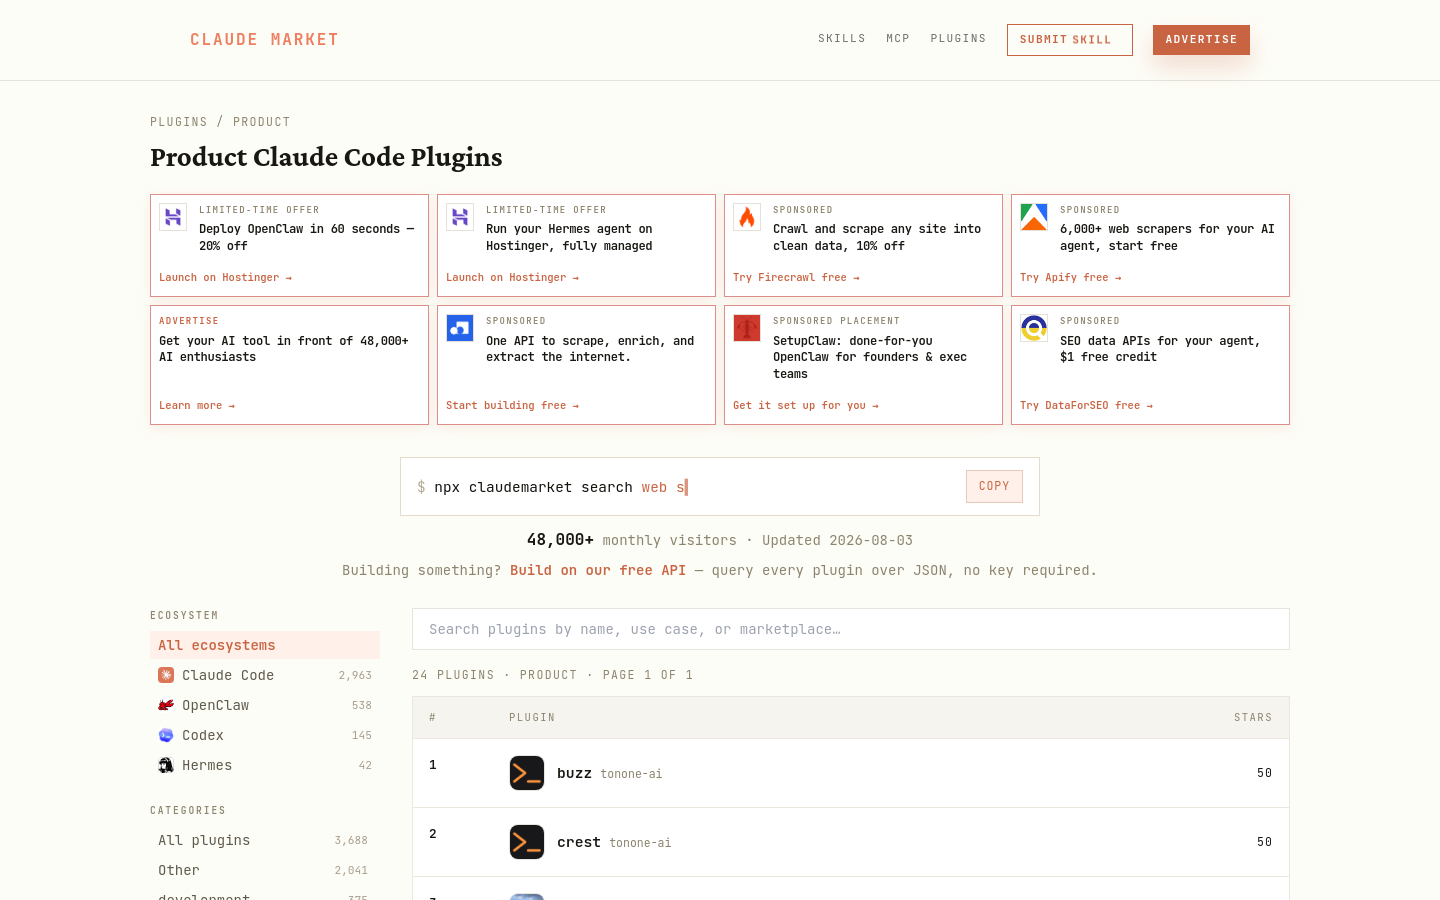Click the 6,000+ web scrapers ad headline
The width and height of the screenshot is (1440, 900).
coord(1167,238)
